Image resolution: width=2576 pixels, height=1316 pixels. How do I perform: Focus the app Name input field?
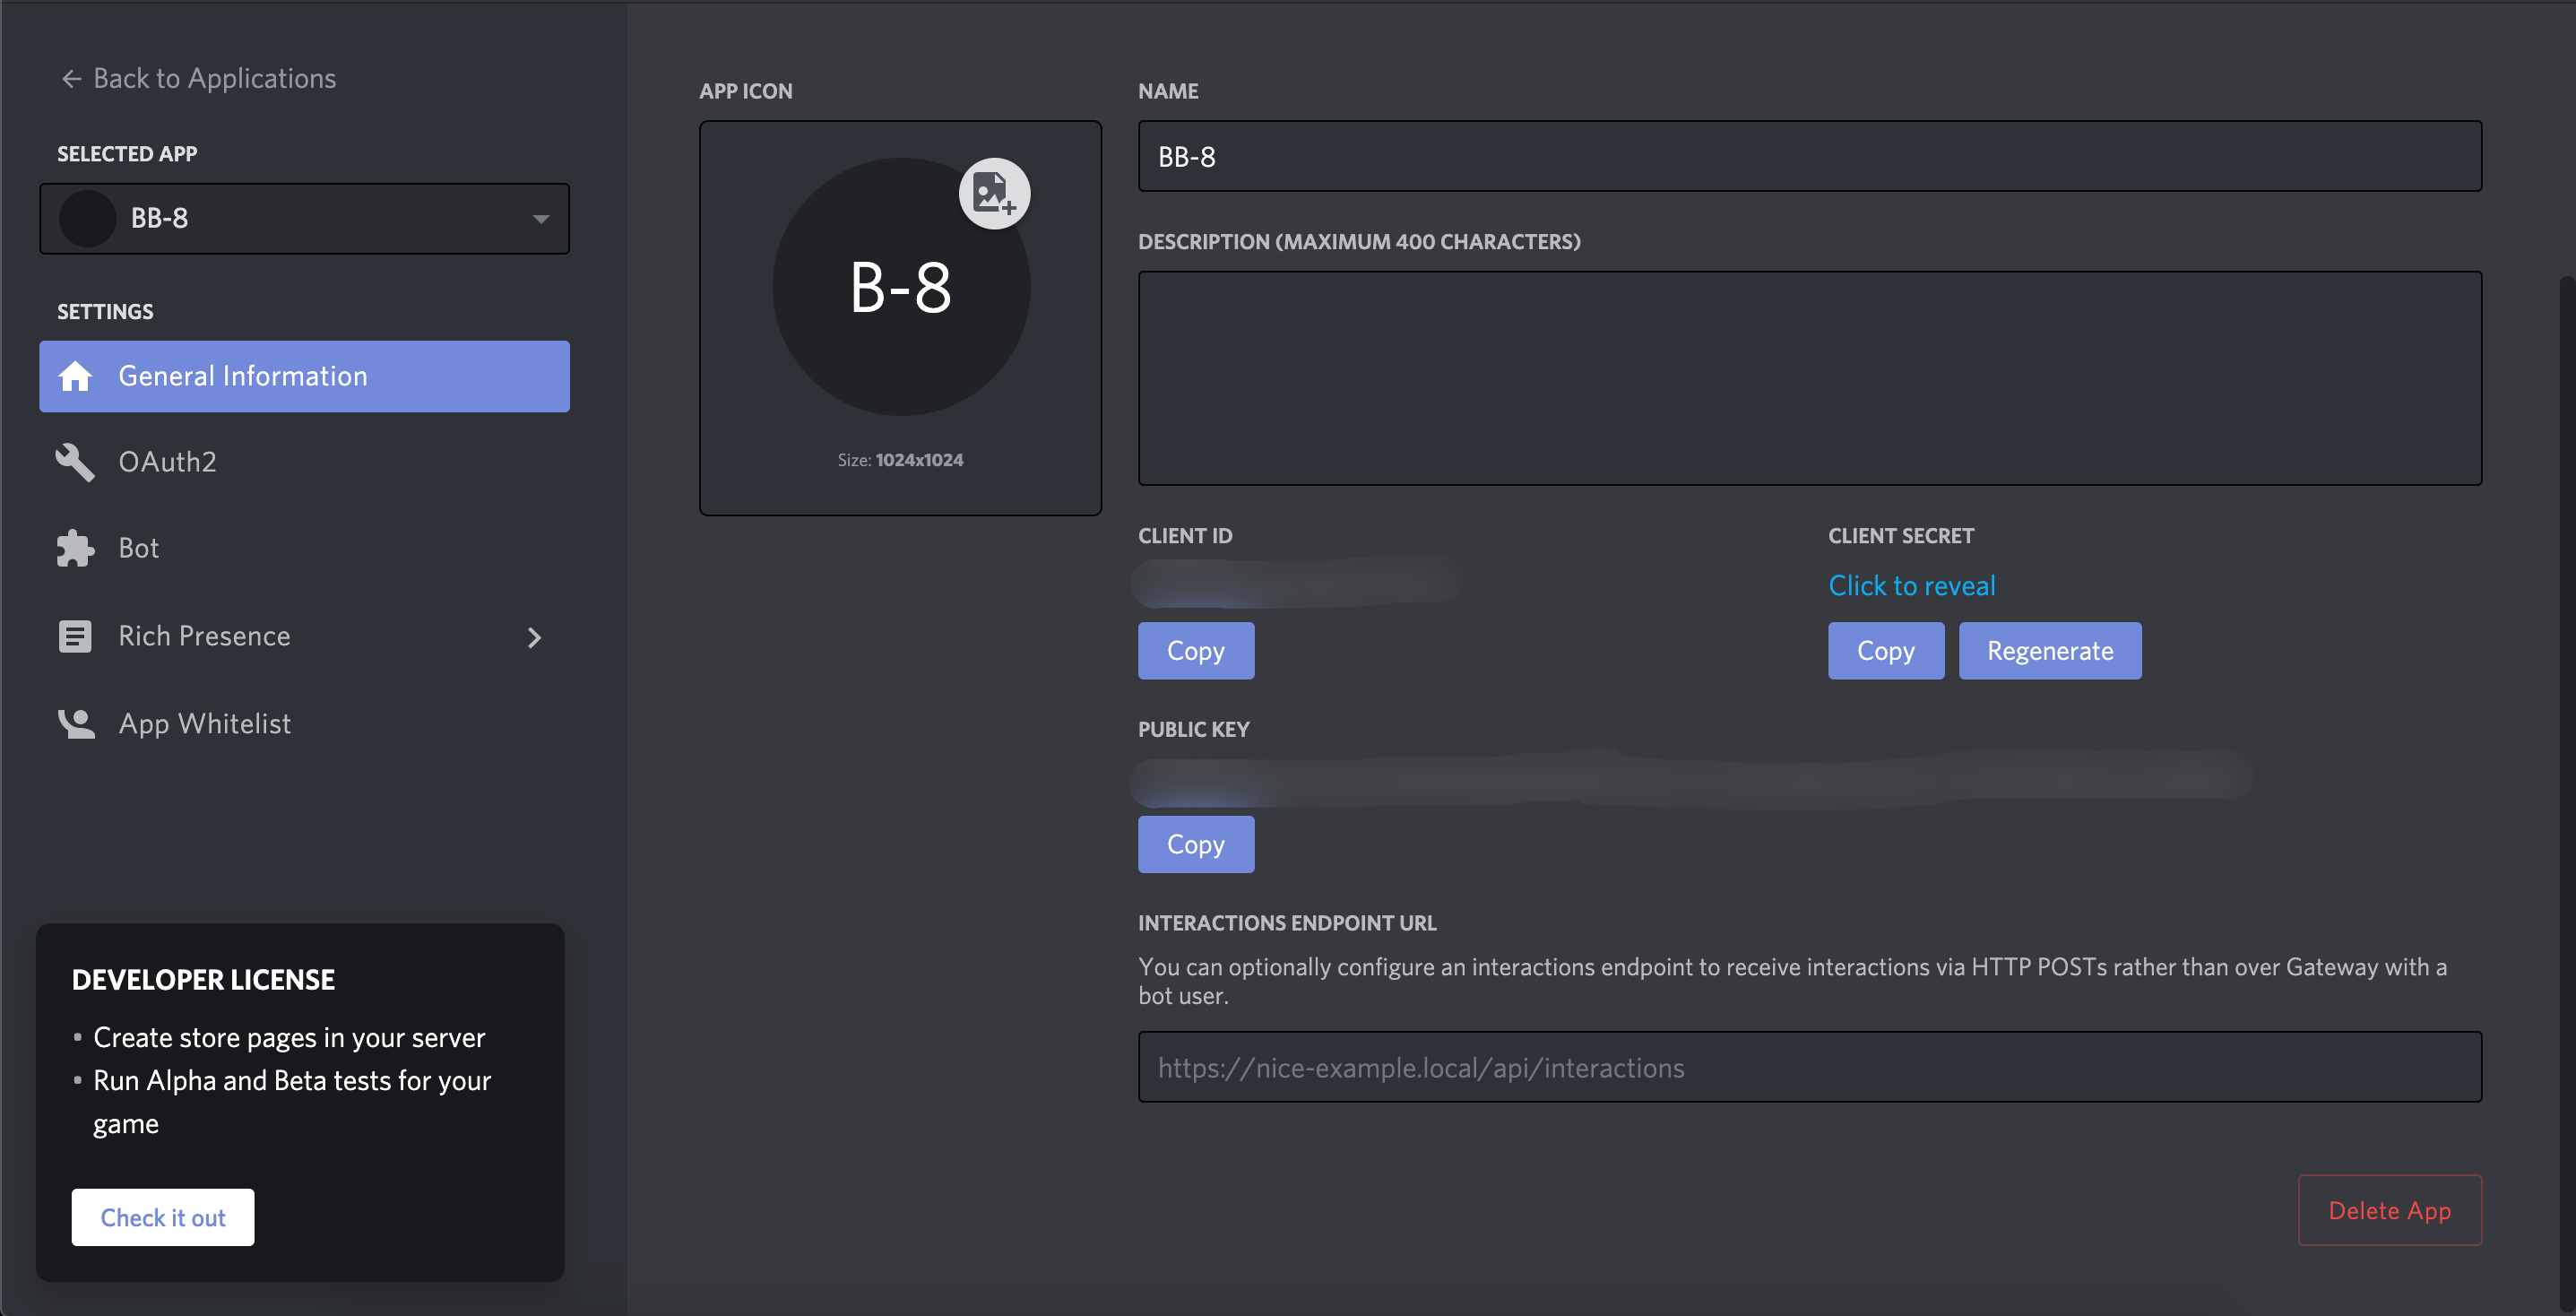point(1810,156)
